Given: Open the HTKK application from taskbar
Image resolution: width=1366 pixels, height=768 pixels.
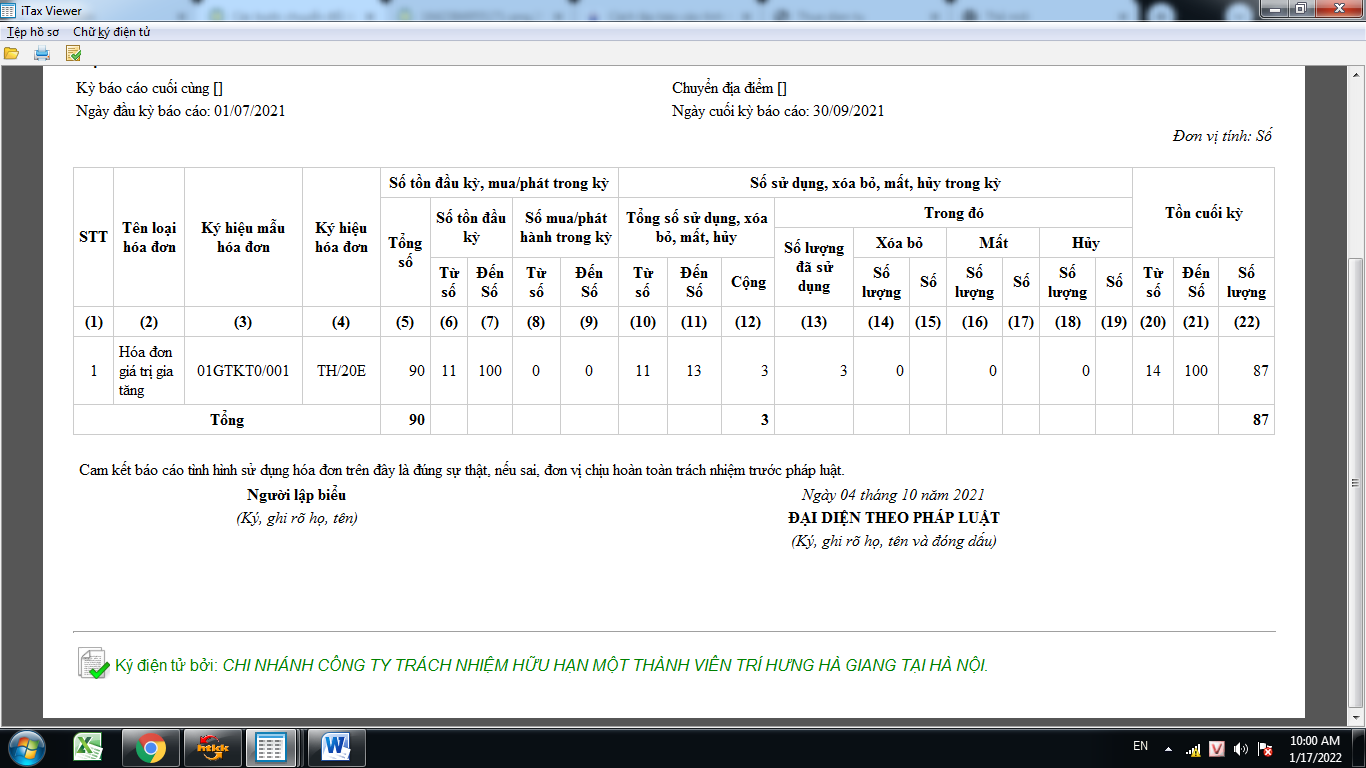Looking at the screenshot, I should tap(213, 747).
